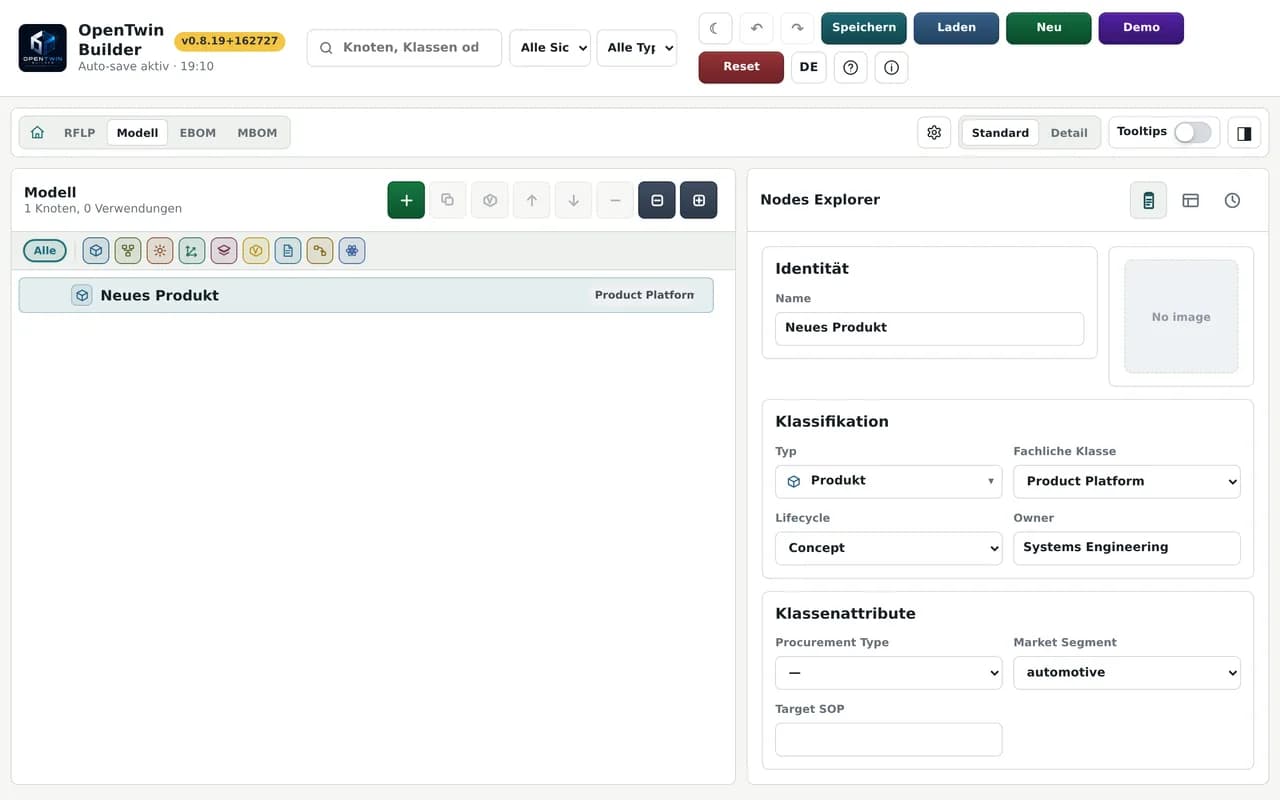Click the hexagon usage icon in model toolbar
The width and height of the screenshot is (1280, 800).
coord(490,200)
